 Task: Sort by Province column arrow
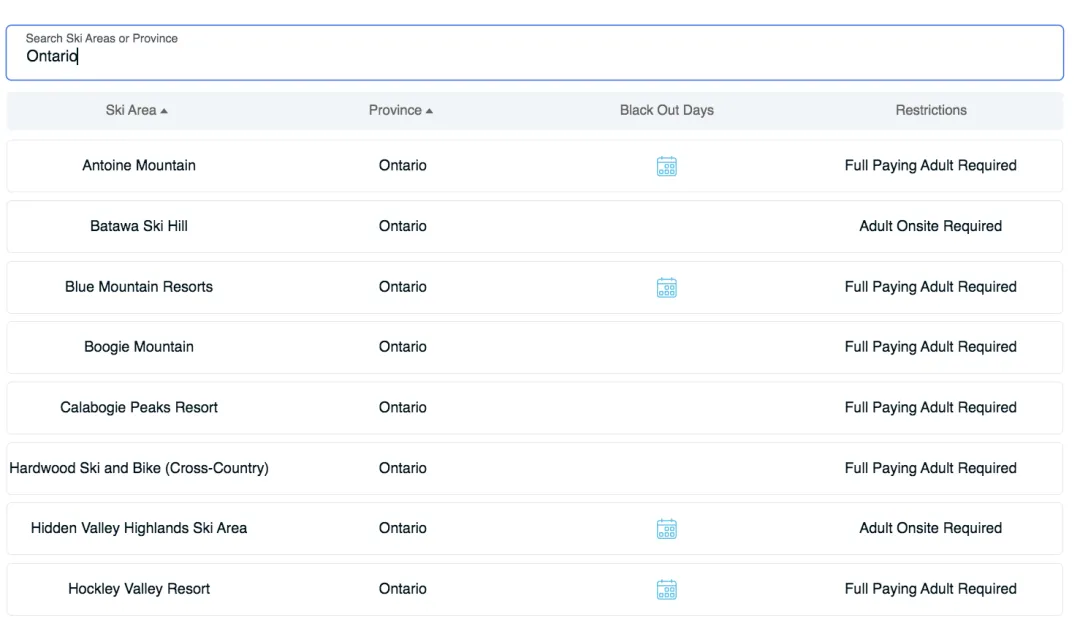coord(429,111)
